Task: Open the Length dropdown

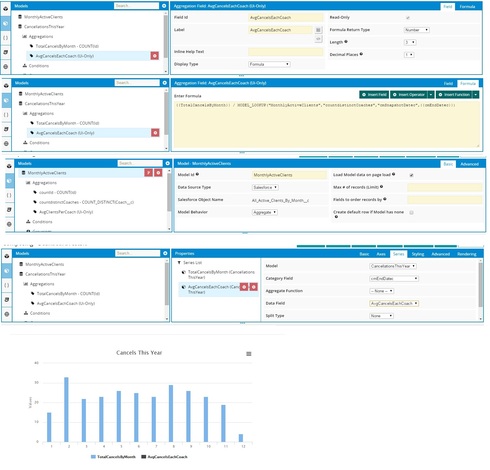Action: point(410,42)
